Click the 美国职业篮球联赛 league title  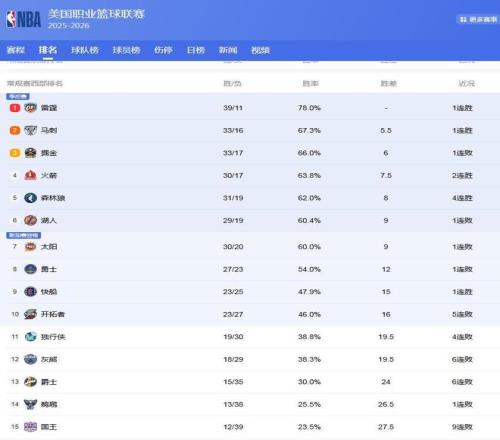pyautogui.click(x=96, y=14)
